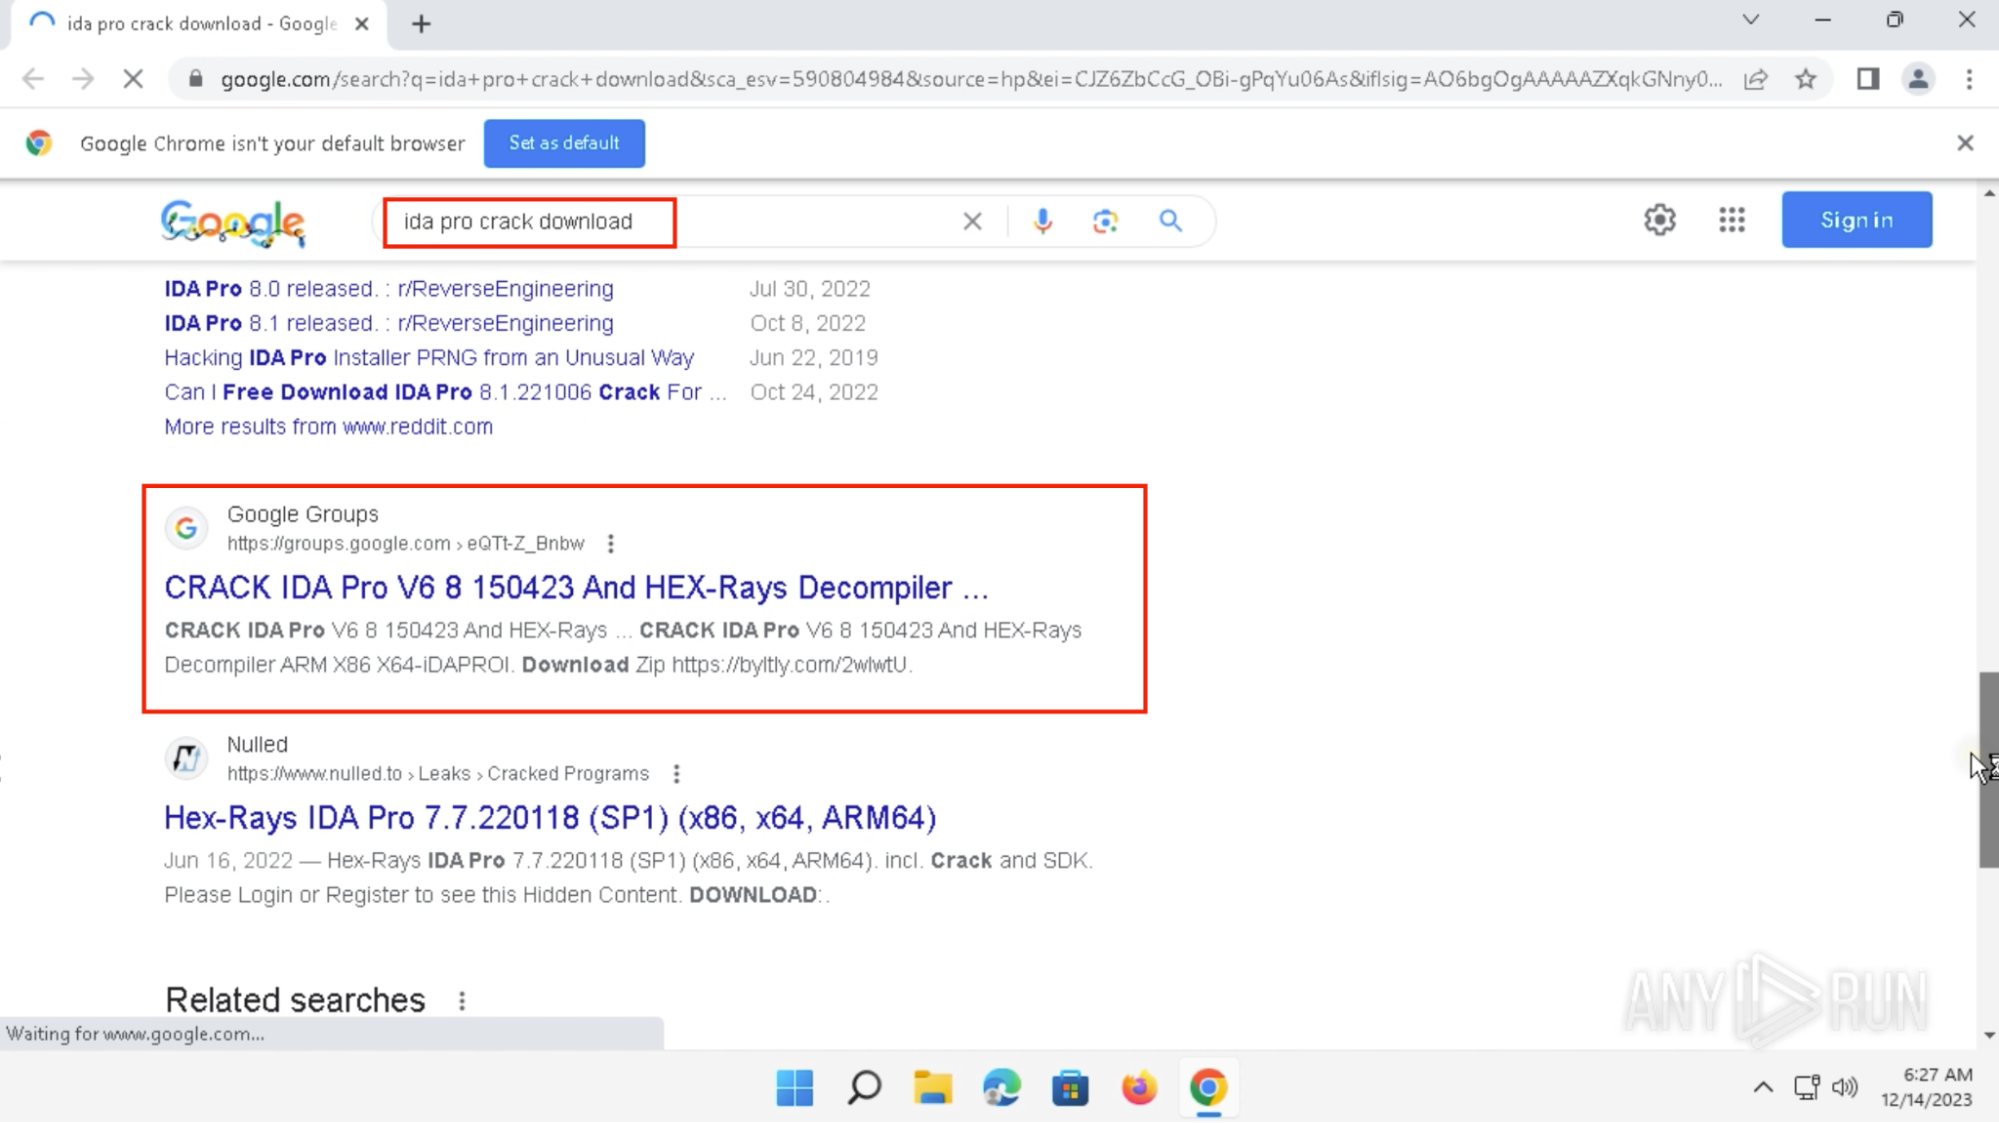Click the Sign in button

pyautogui.click(x=1856, y=220)
